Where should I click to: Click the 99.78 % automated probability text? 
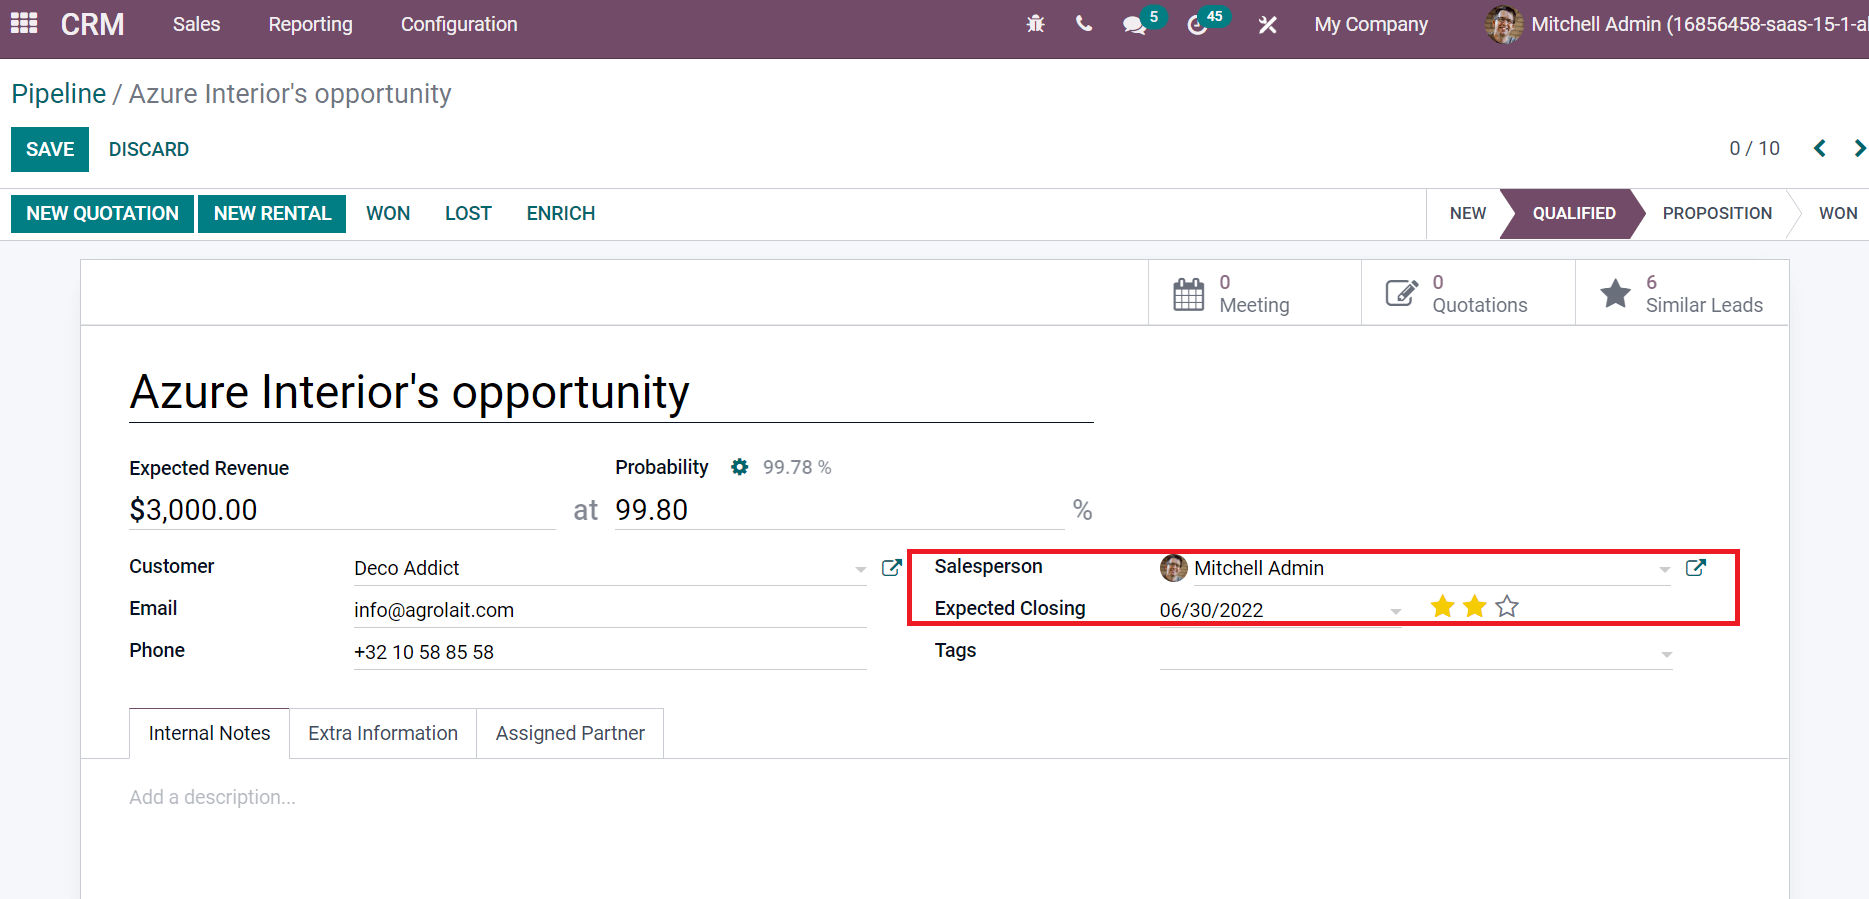[797, 467]
